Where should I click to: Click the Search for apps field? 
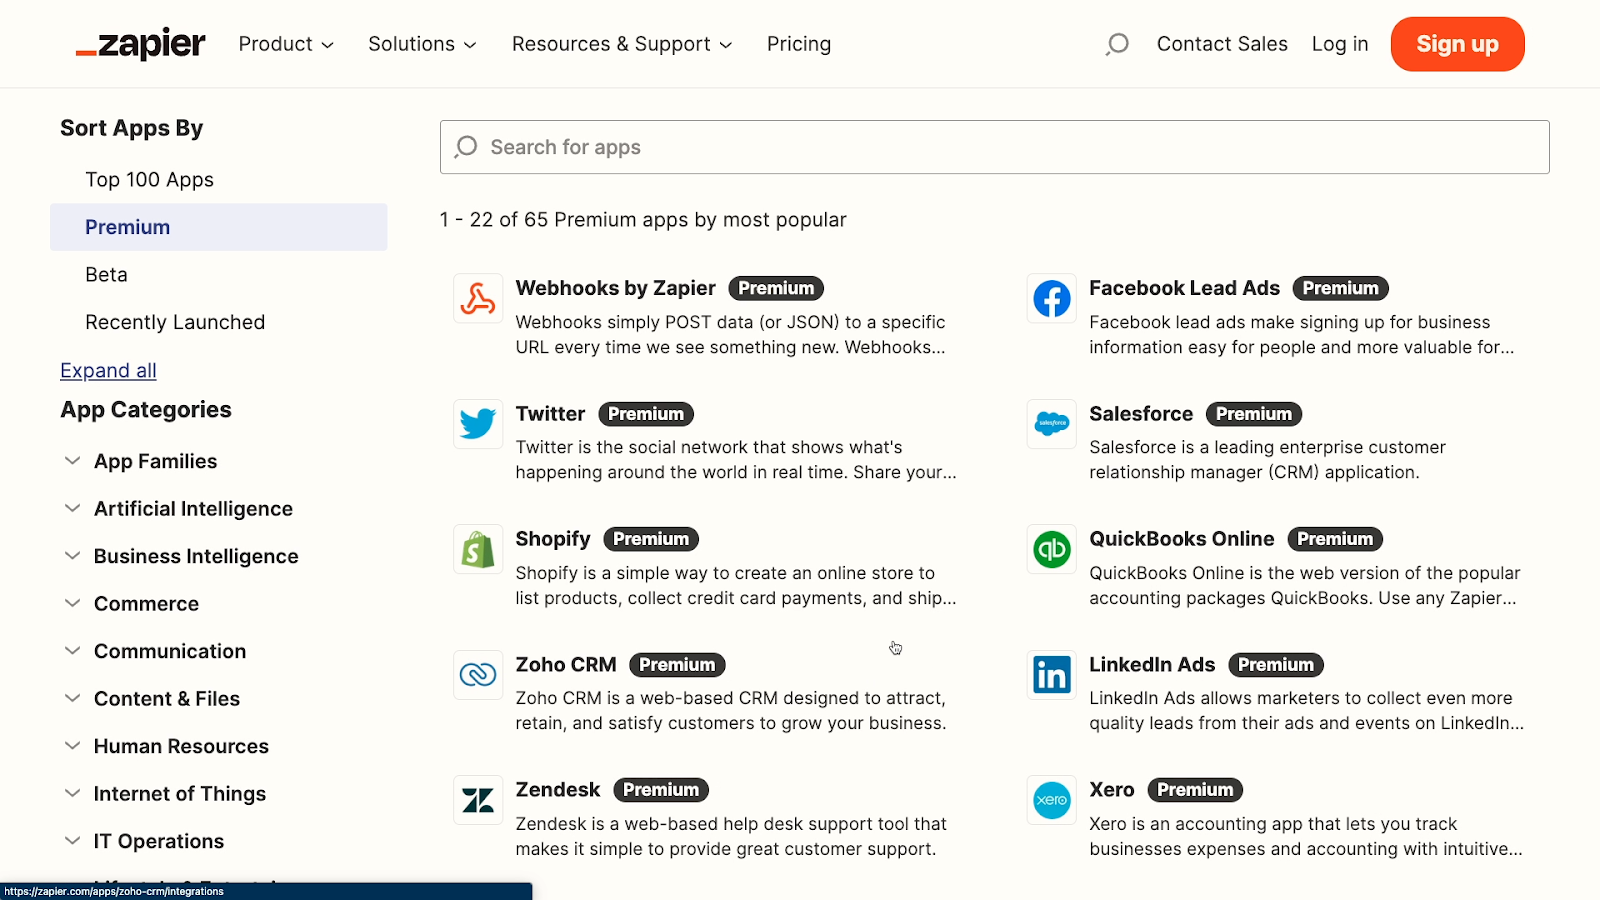tap(995, 147)
